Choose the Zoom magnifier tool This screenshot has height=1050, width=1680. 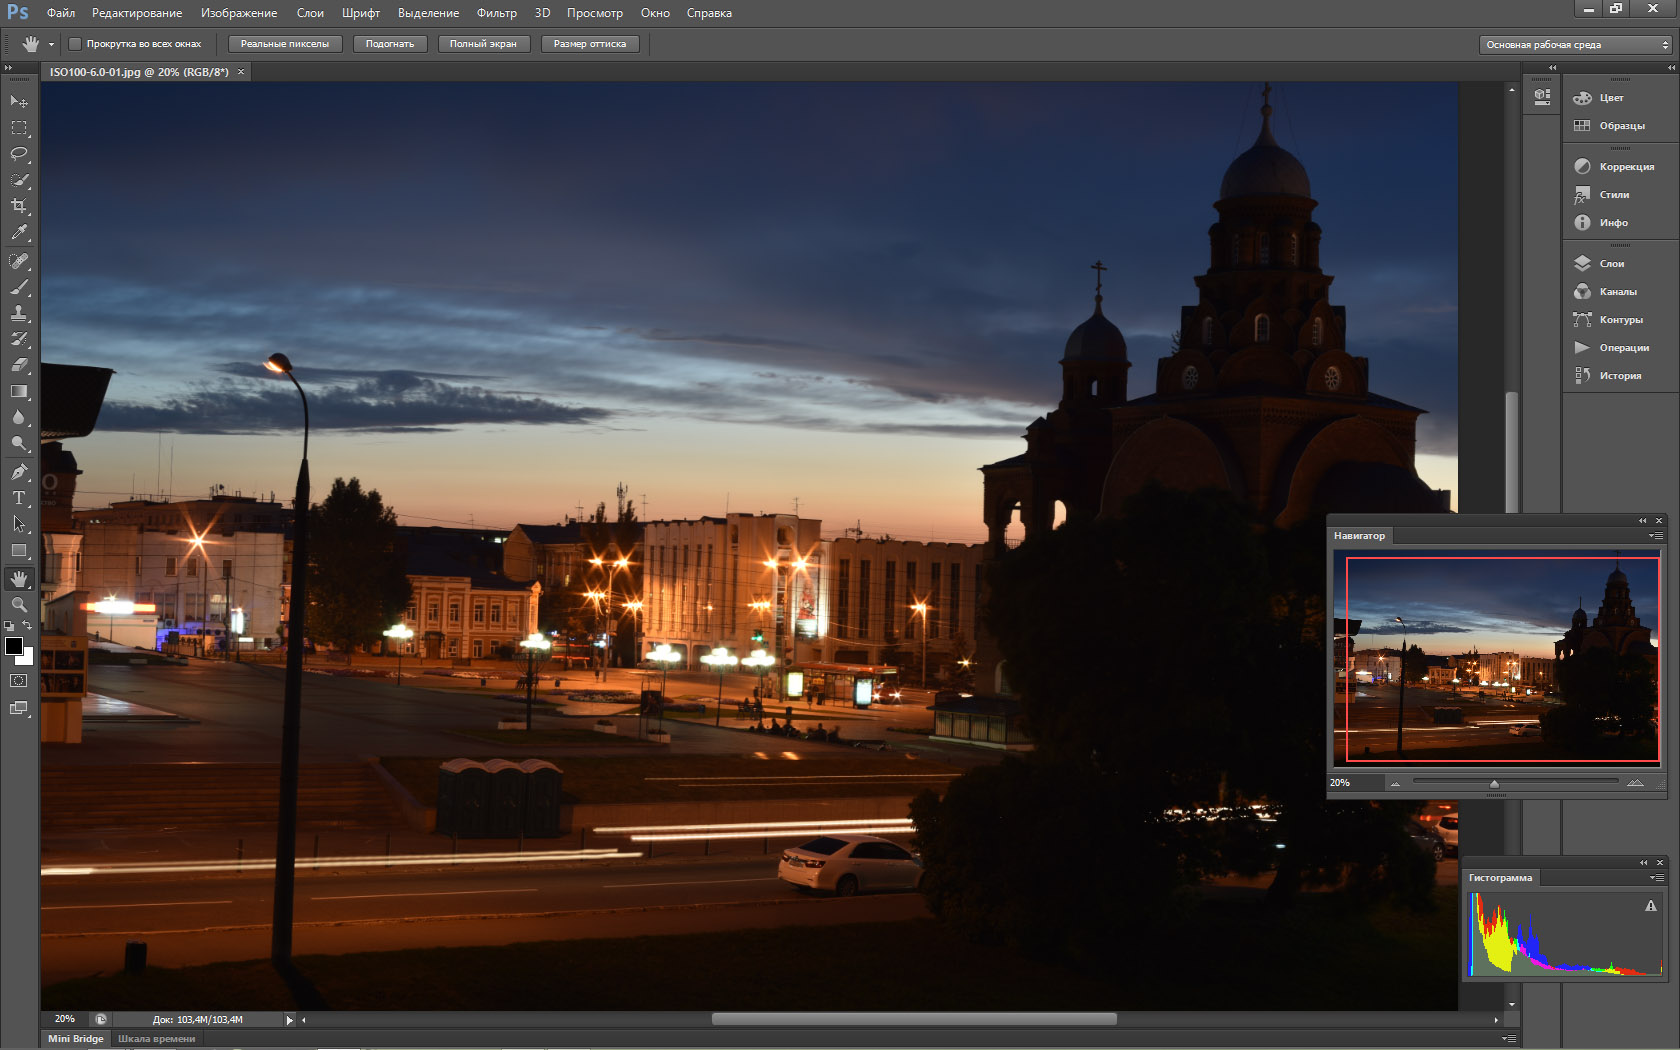point(19,605)
